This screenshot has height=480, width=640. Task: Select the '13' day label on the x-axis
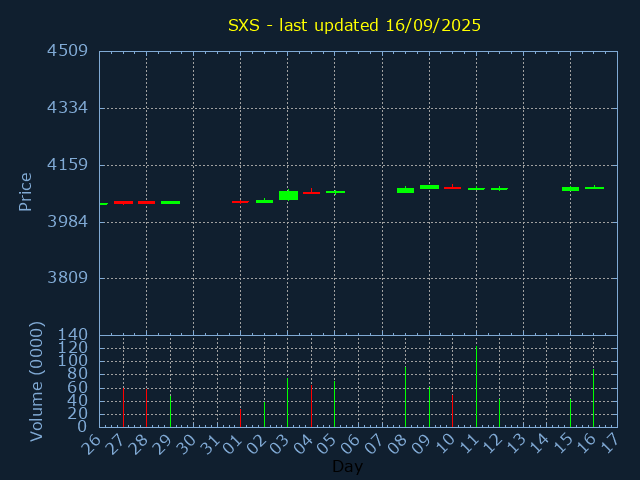click(x=514, y=444)
